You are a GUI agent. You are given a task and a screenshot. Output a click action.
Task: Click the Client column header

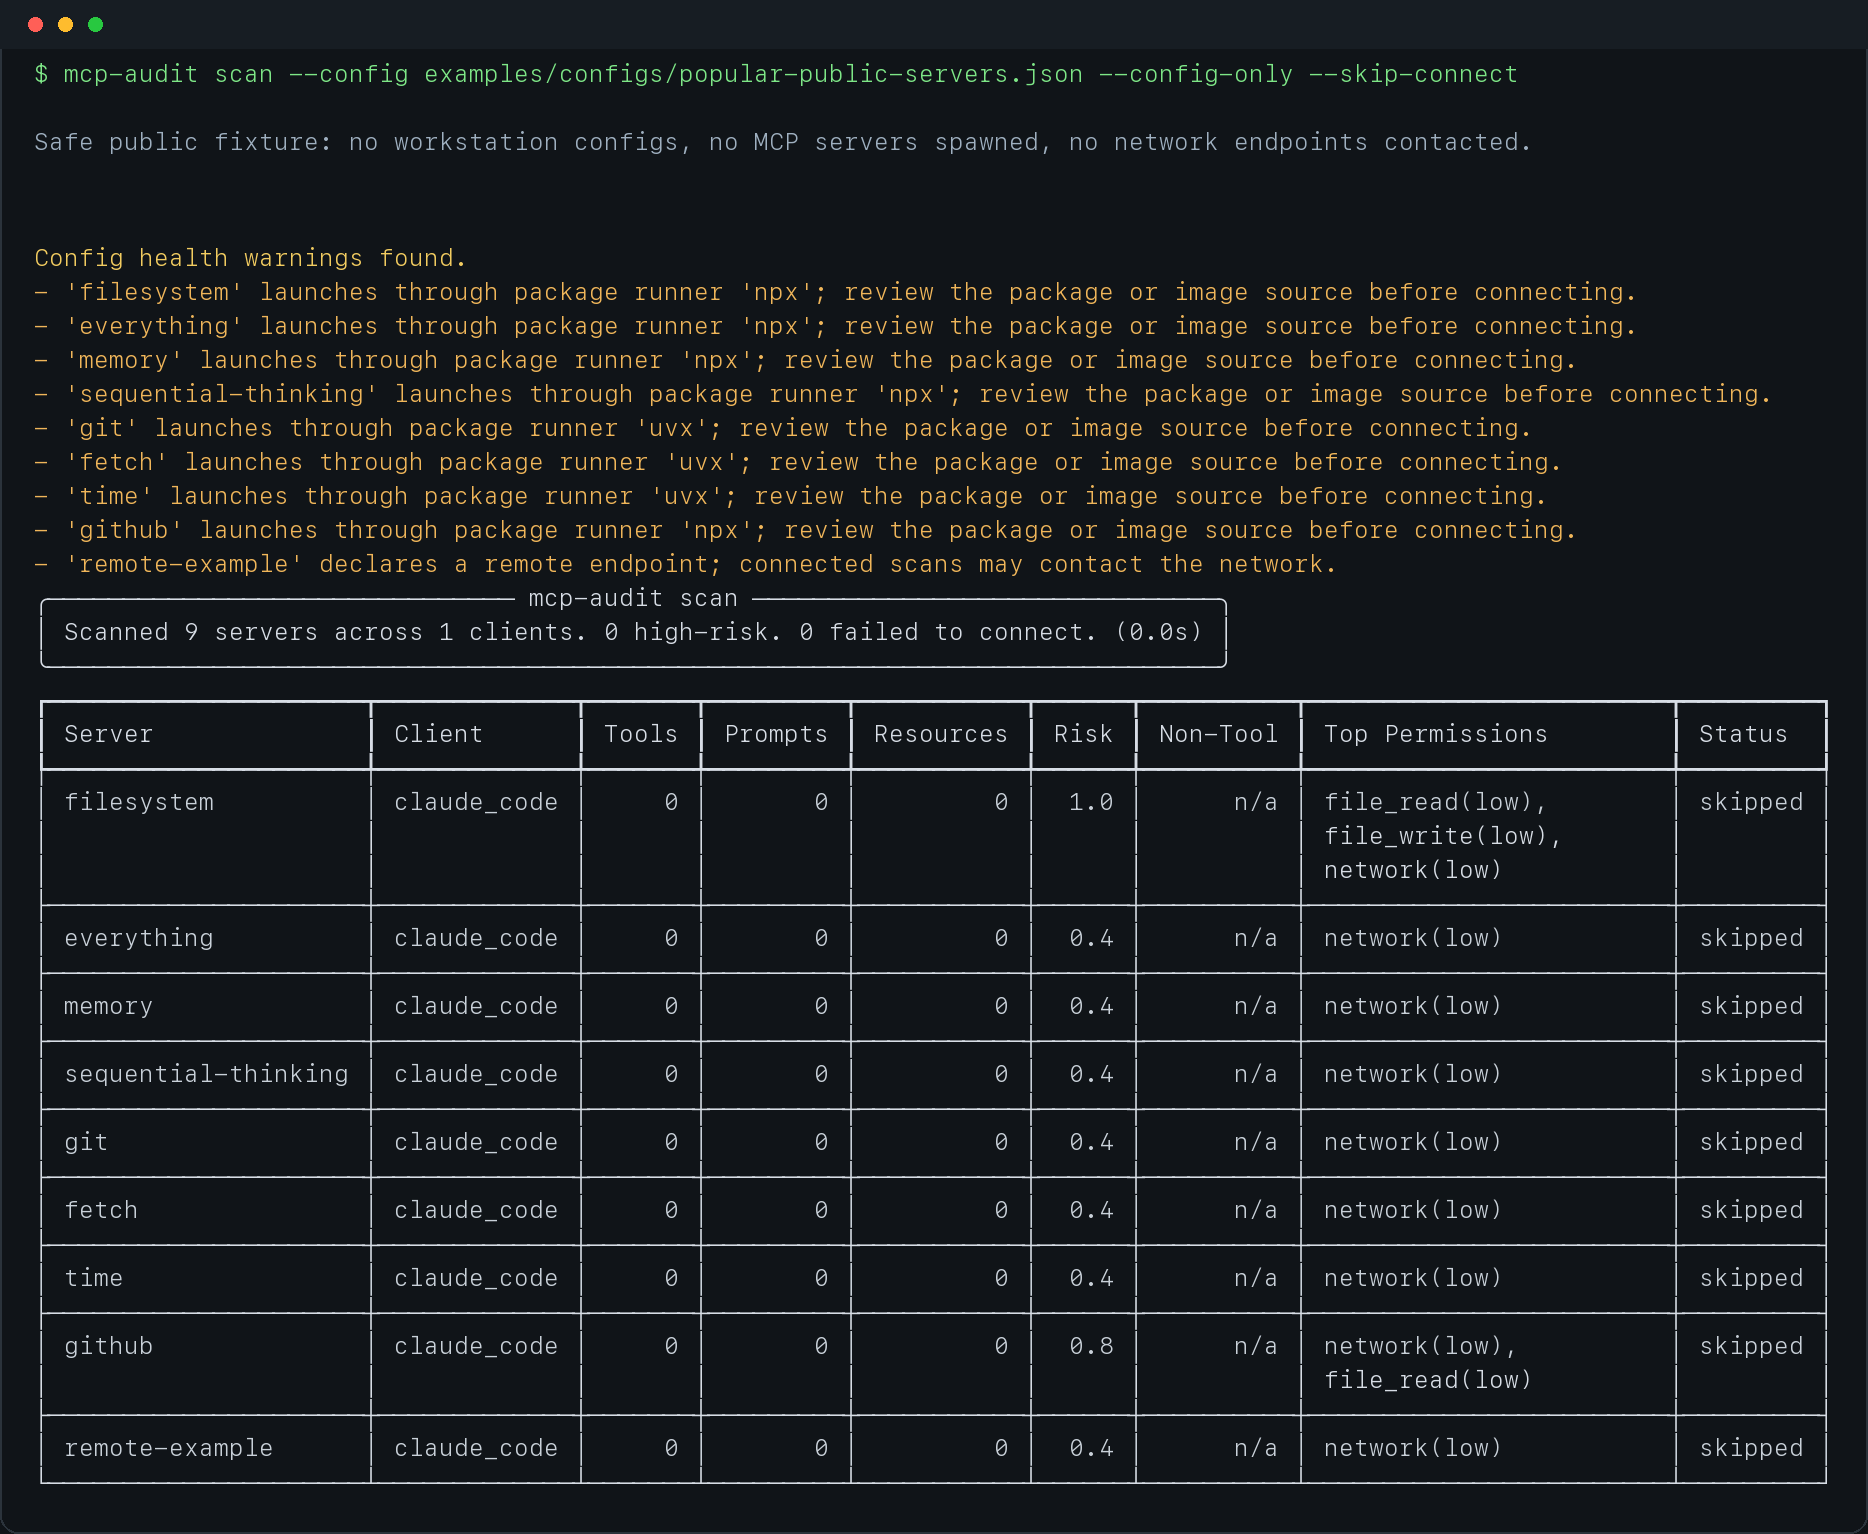tap(438, 734)
